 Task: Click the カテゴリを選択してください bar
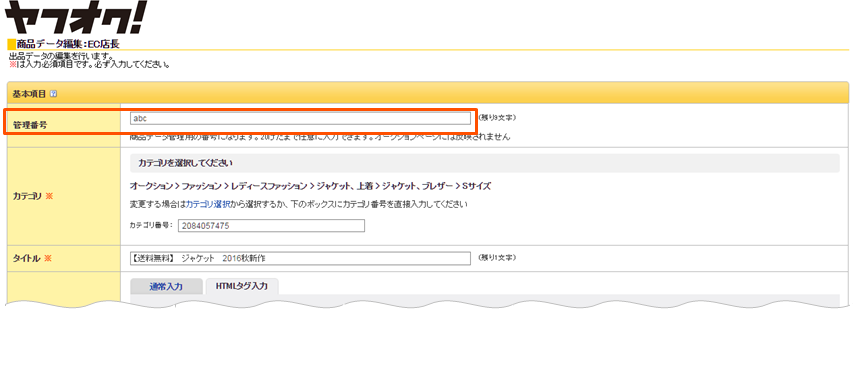[484, 163]
